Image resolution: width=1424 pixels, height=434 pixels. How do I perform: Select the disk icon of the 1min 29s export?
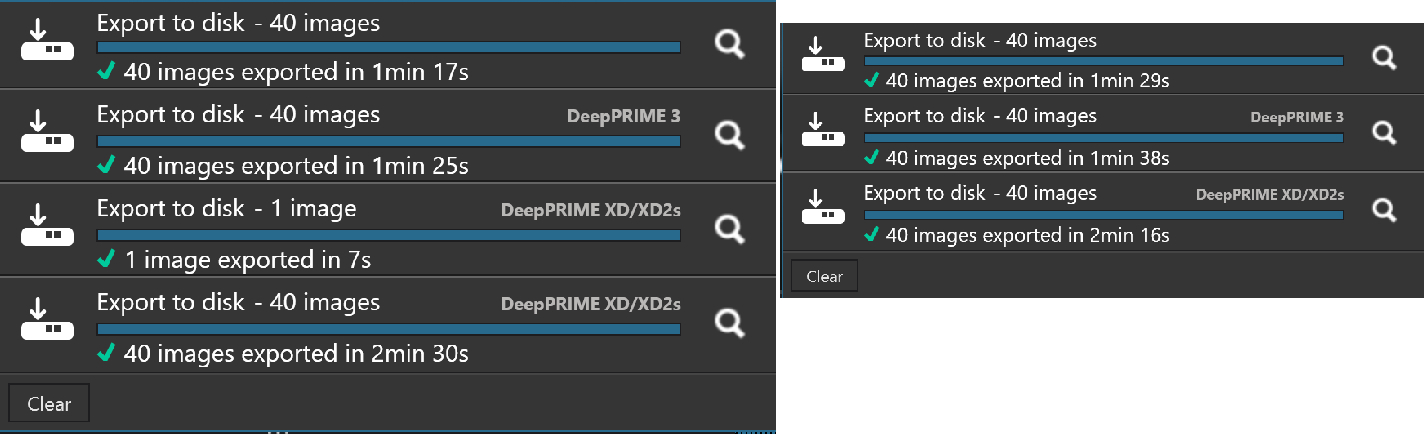click(826, 58)
